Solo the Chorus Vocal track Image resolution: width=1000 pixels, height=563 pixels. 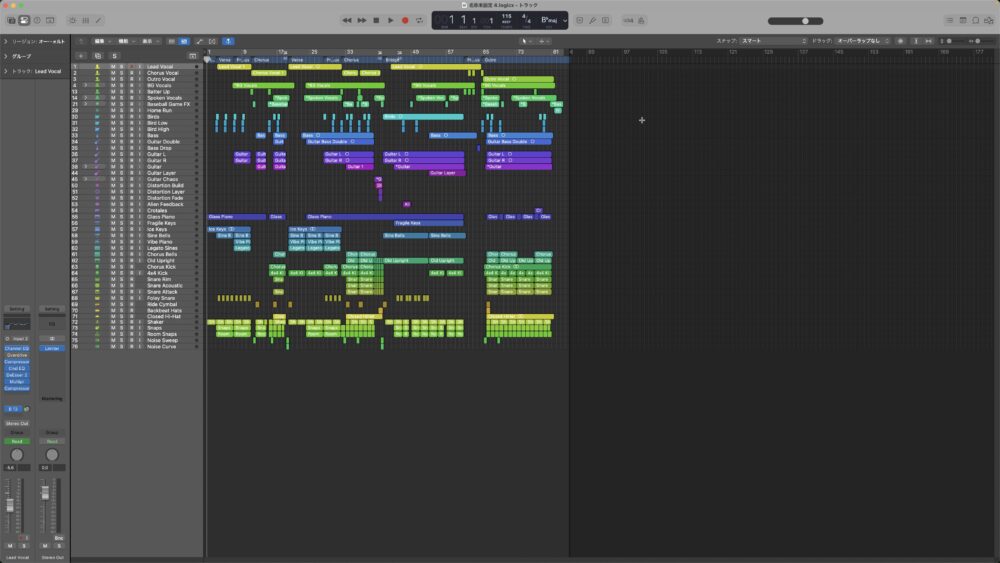point(122,73)
